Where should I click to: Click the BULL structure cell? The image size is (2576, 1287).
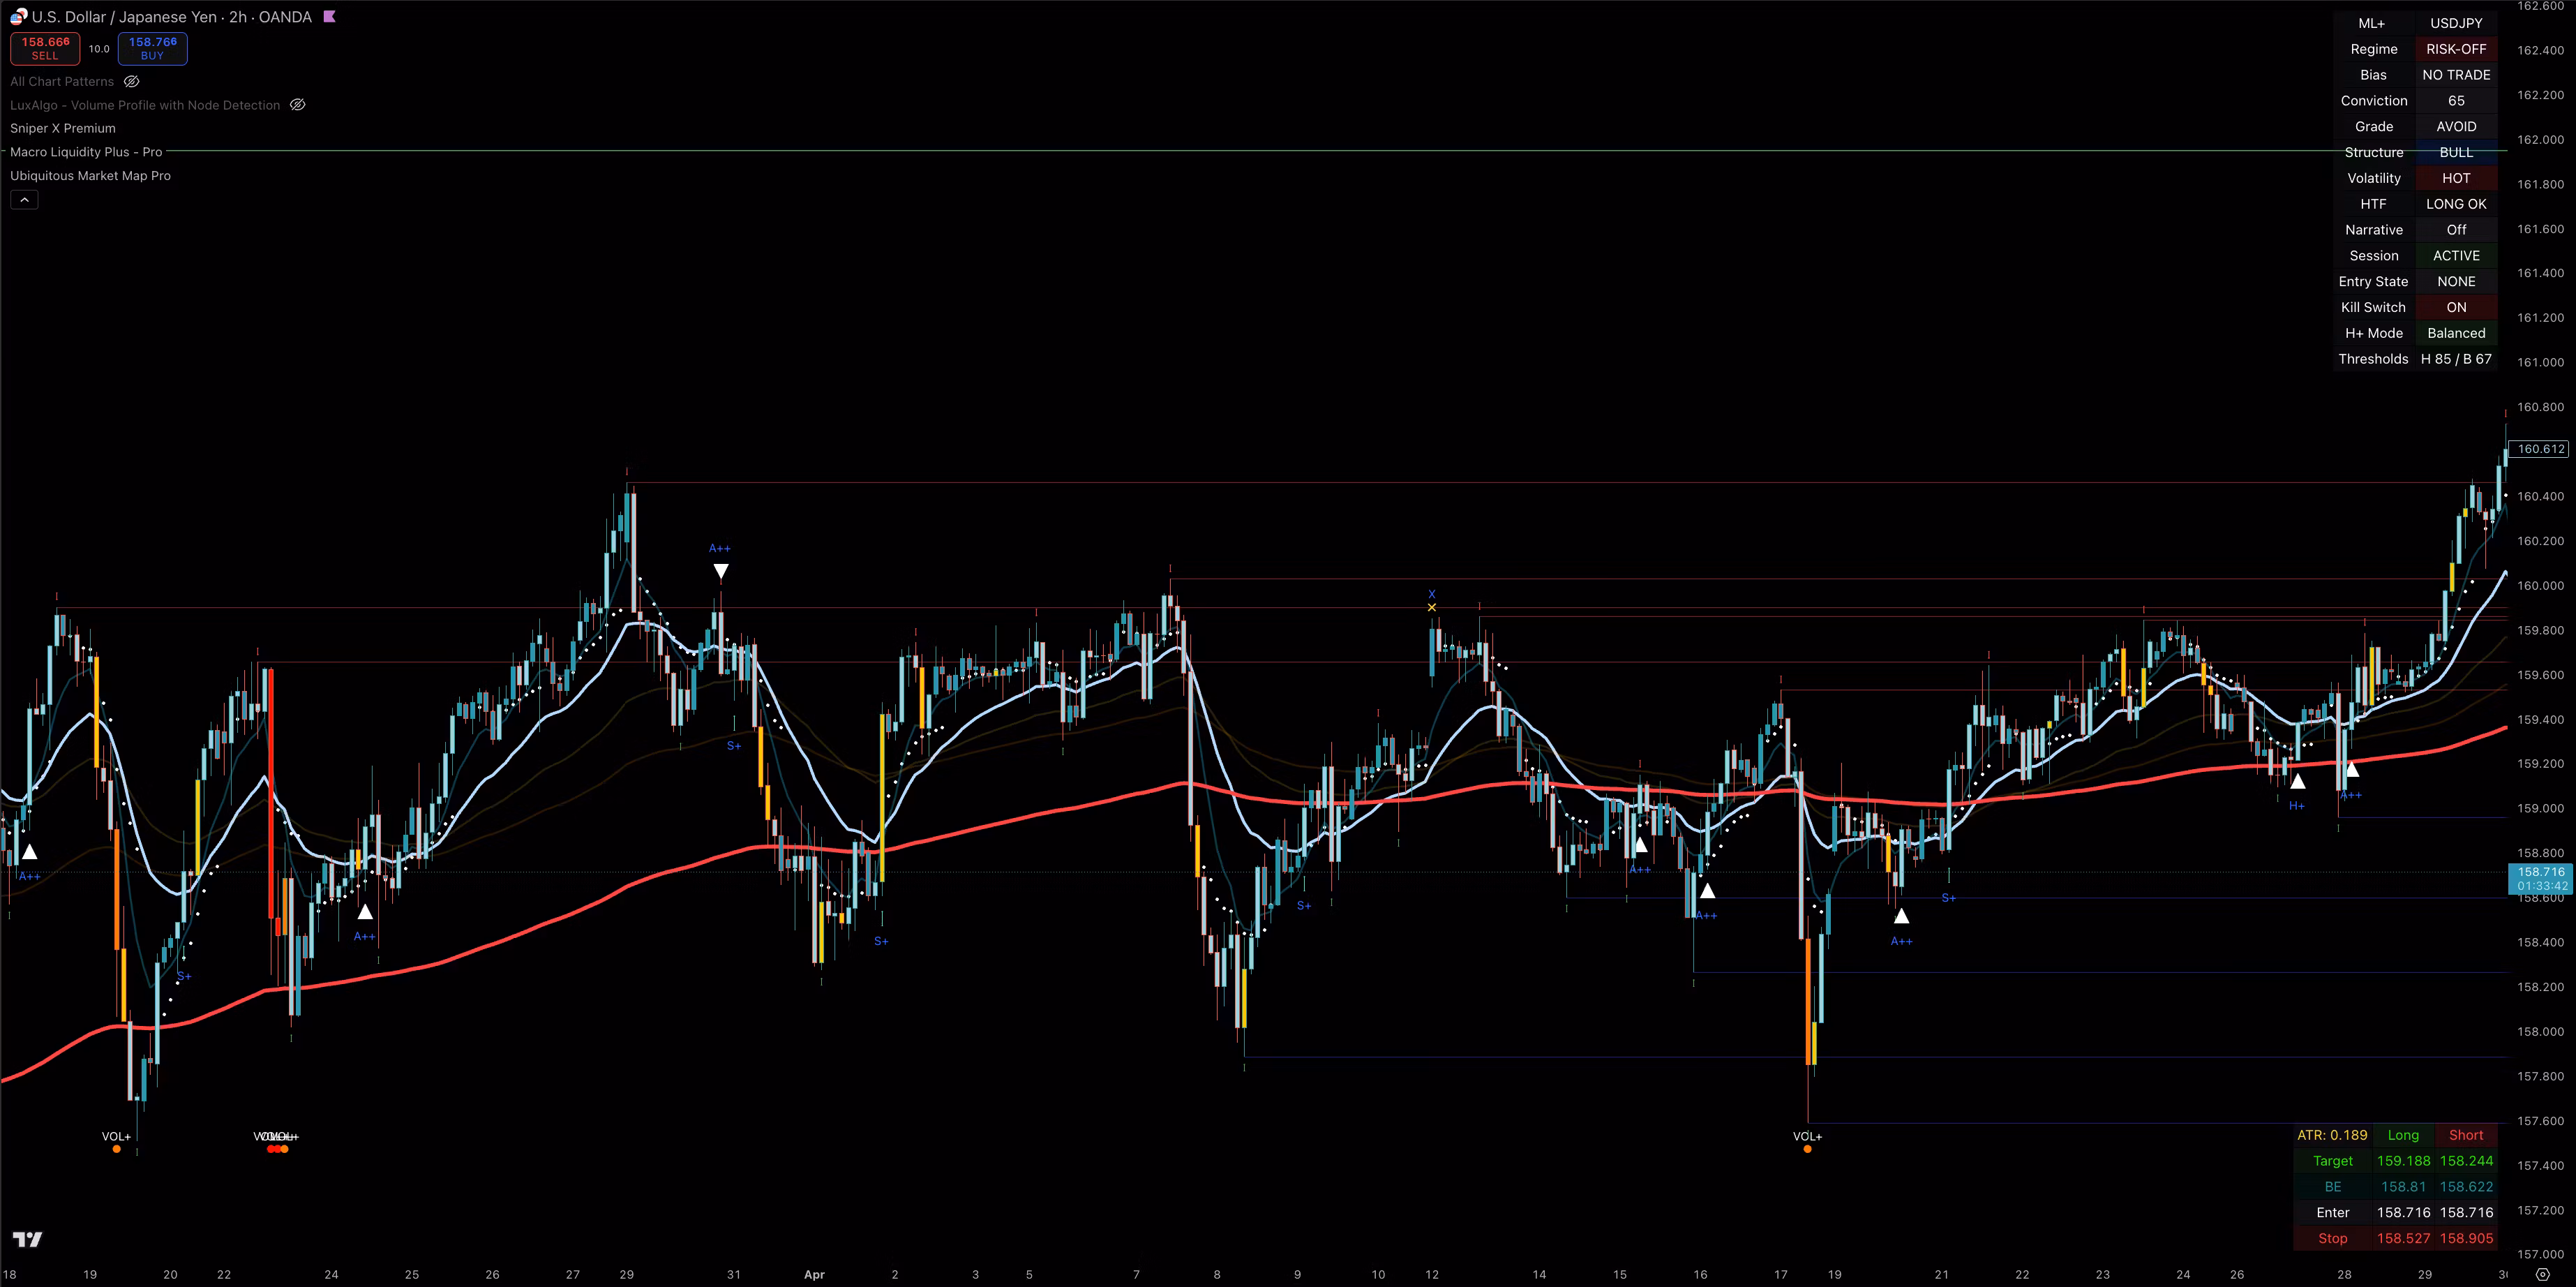pyautogui.click(x=2456, y=153)
